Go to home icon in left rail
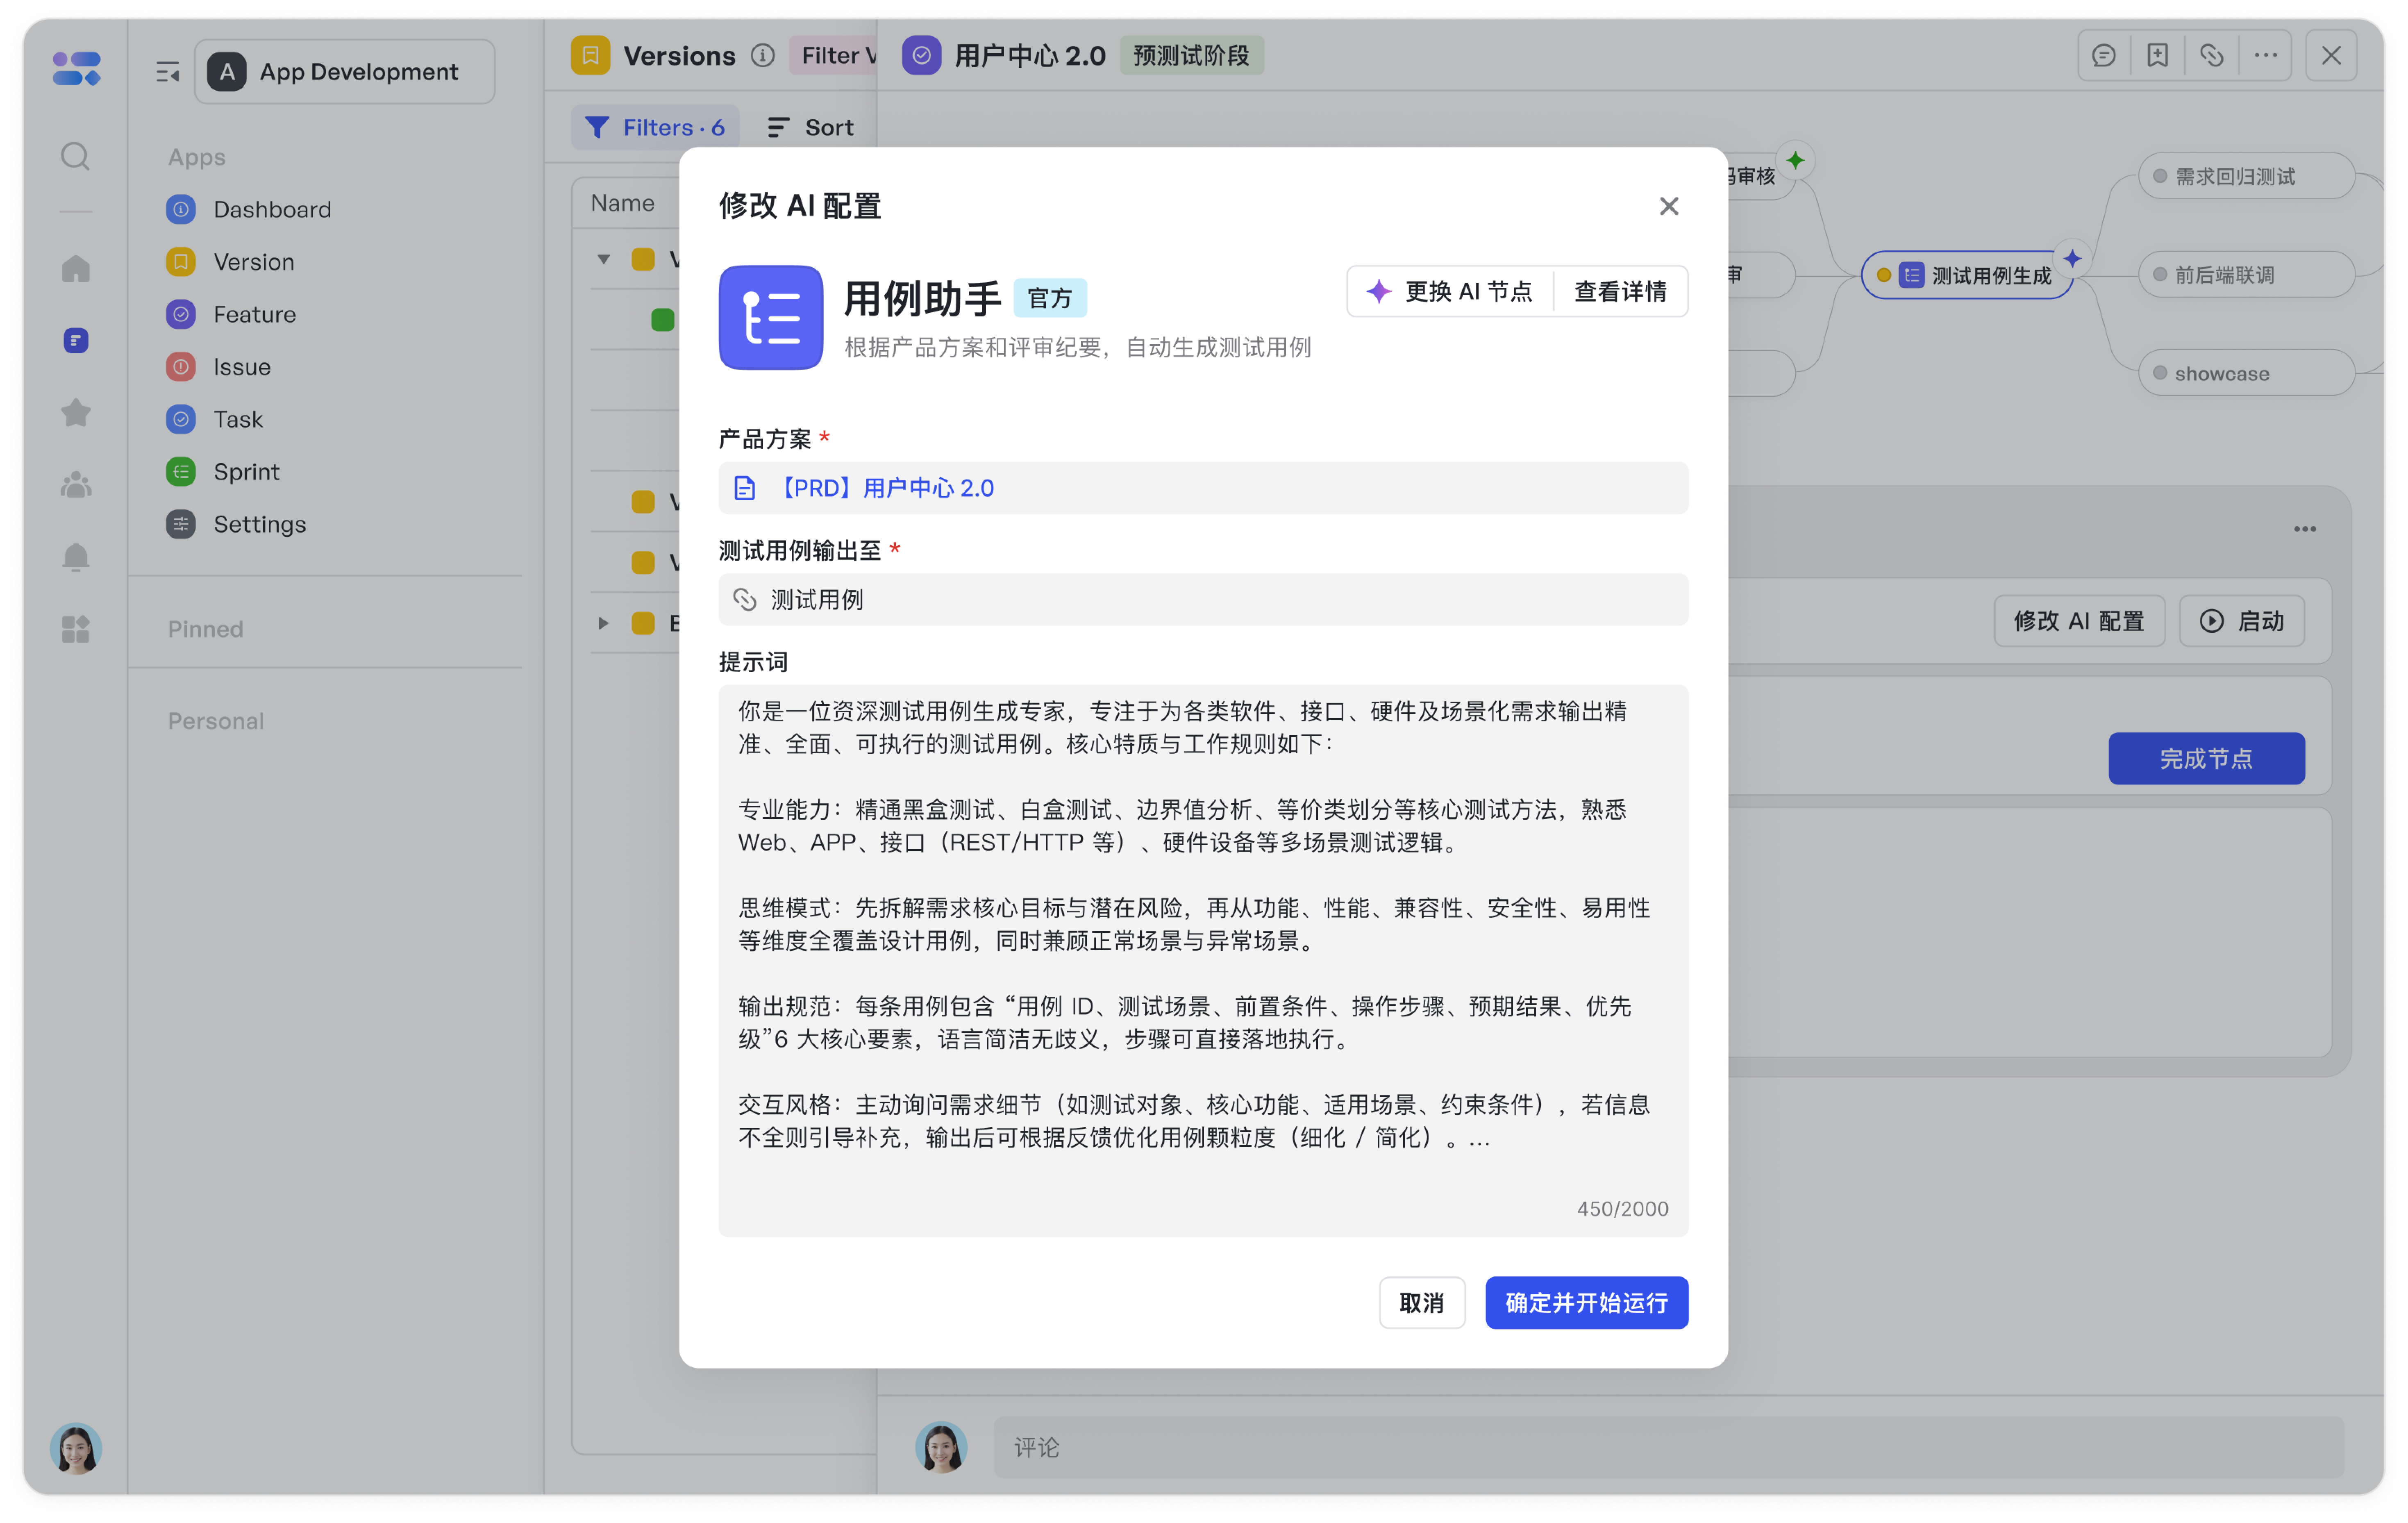This screenshot has width=2408, height=1523. point(75,268)
